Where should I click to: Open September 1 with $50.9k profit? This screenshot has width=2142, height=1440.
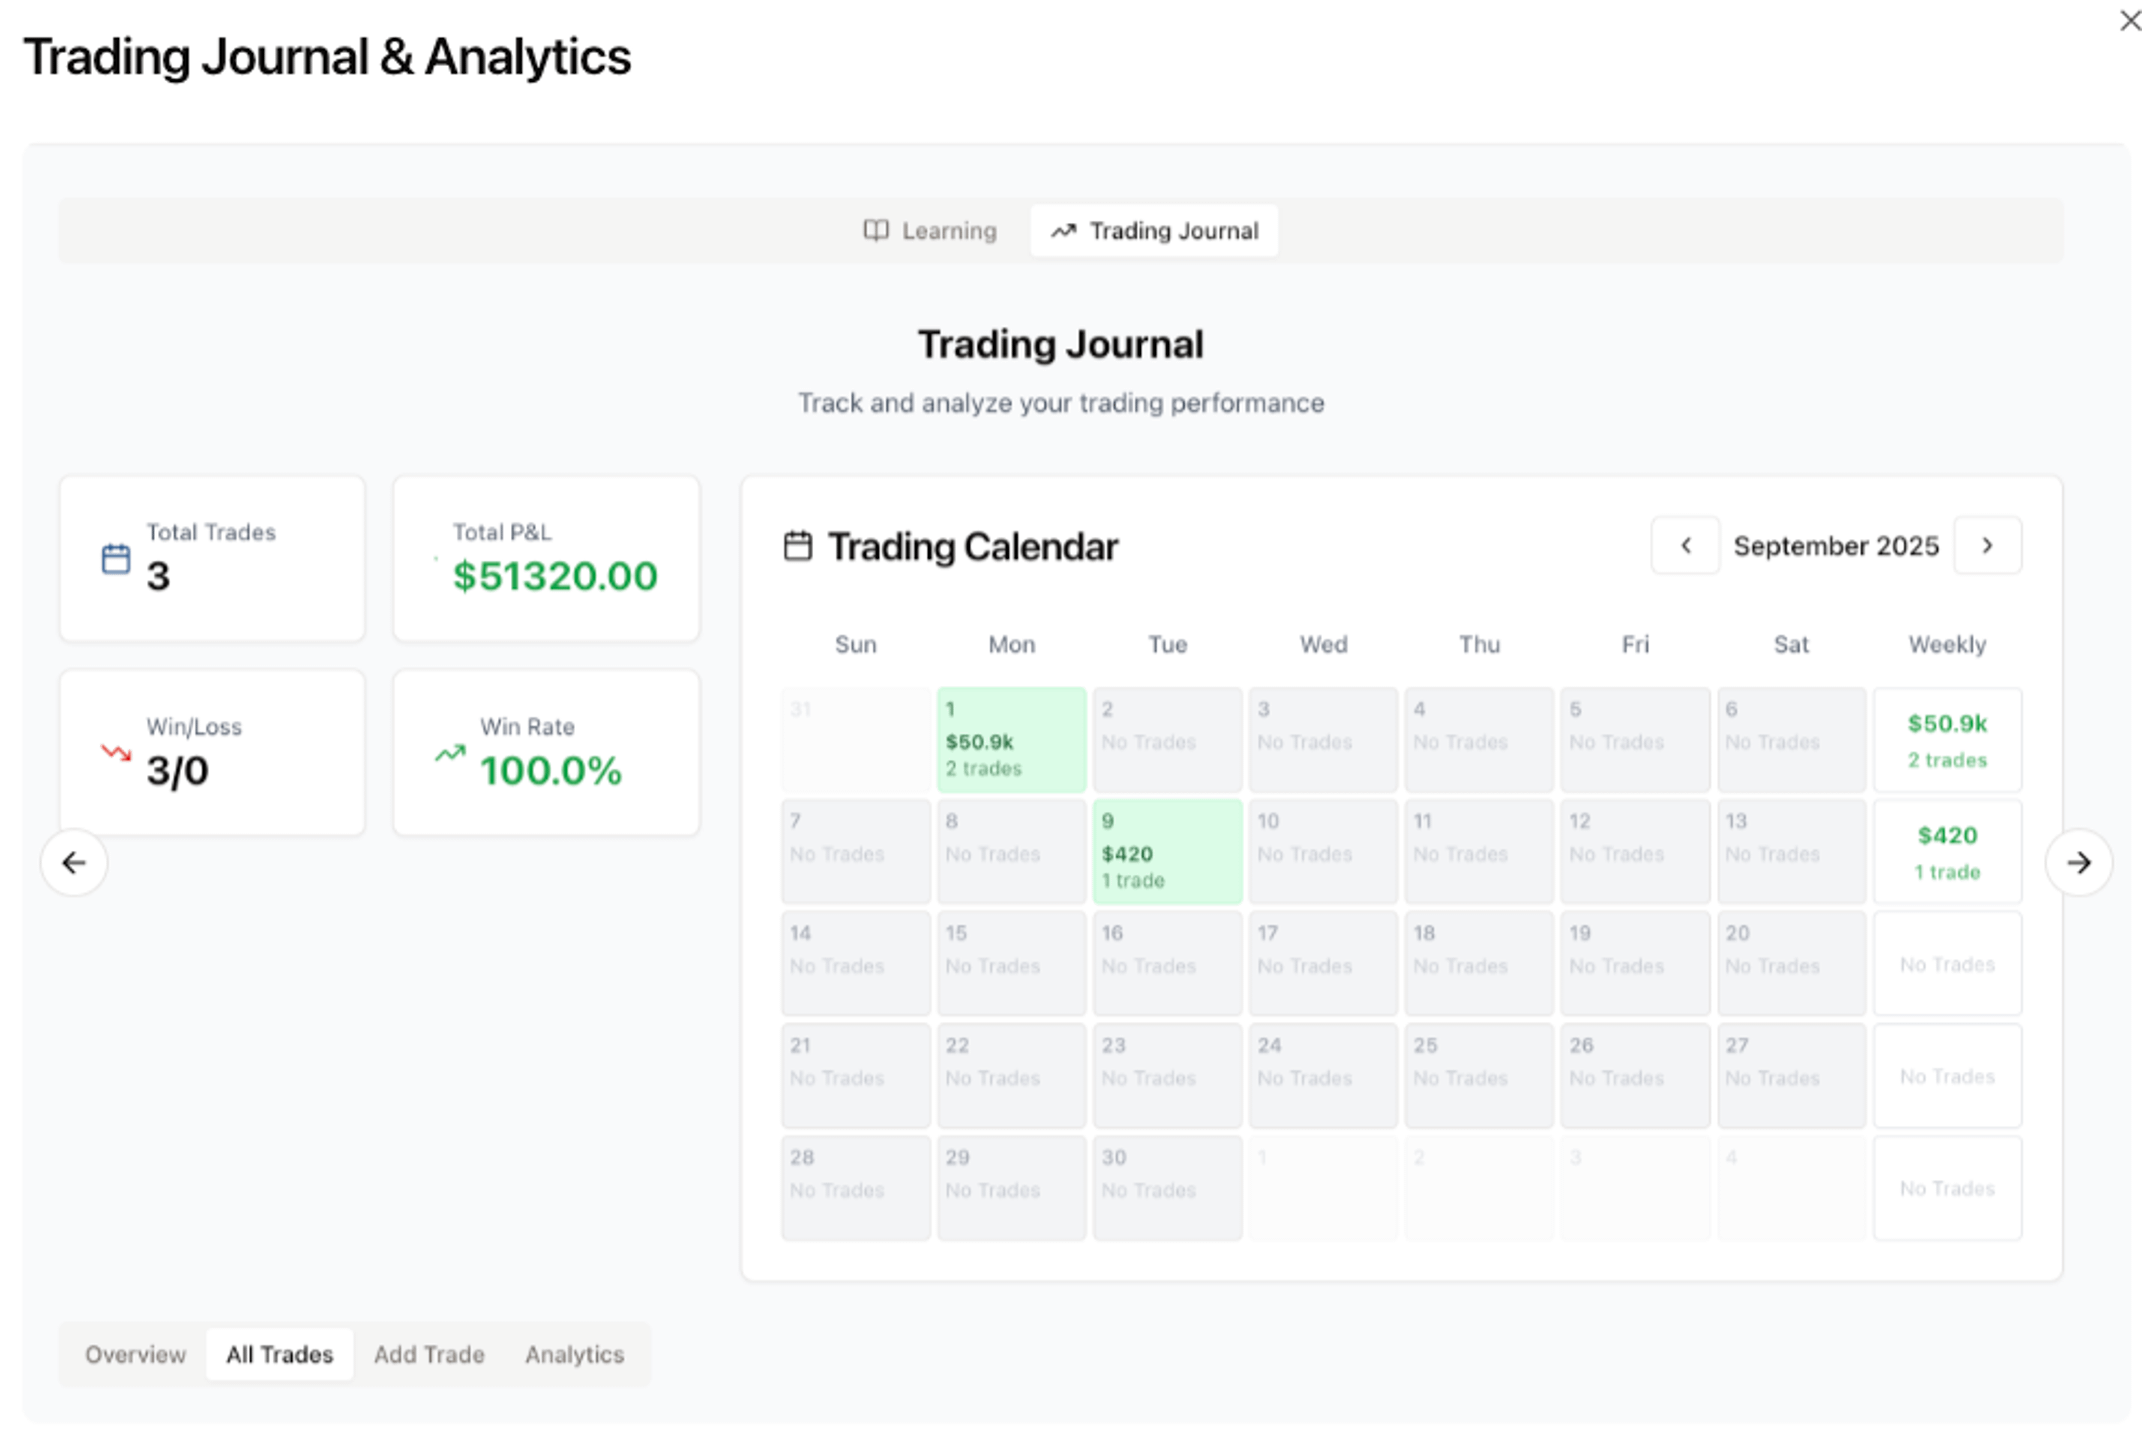[1011, 740]
